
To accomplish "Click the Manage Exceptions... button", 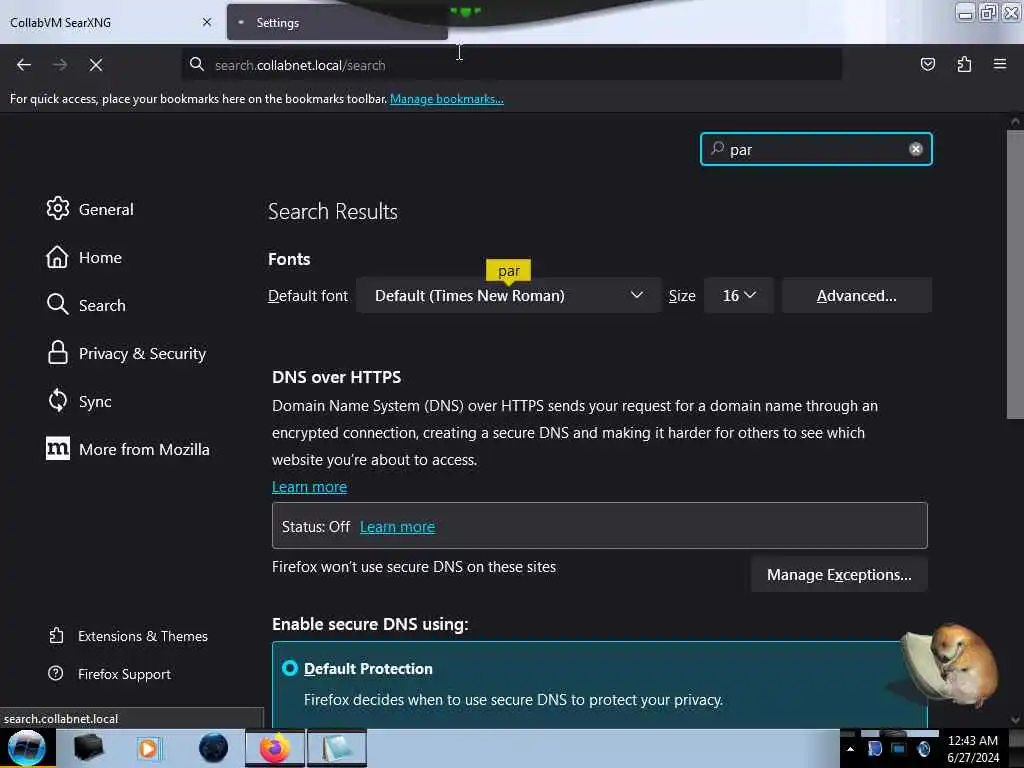I will [x=839, y=575].
